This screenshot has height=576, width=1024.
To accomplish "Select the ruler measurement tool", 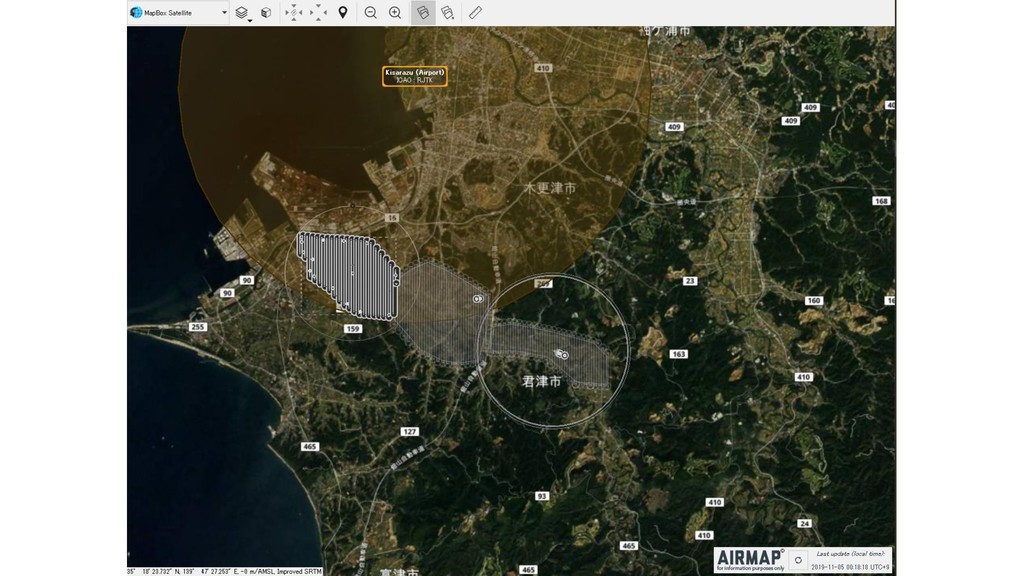I will pos(475,12).
